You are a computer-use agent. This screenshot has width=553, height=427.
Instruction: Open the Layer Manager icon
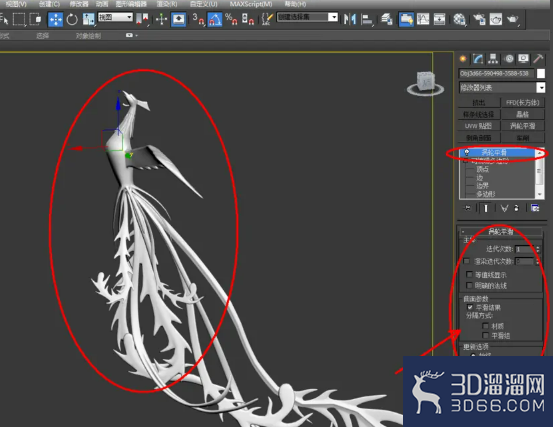tap(387, 19)
